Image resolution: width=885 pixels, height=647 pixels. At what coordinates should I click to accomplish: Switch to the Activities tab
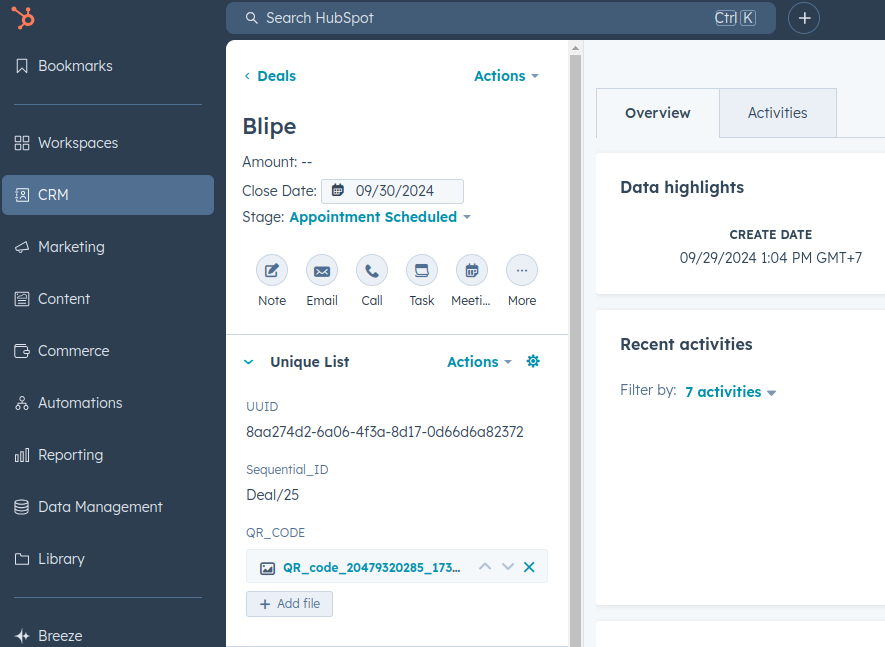[777, 113]
